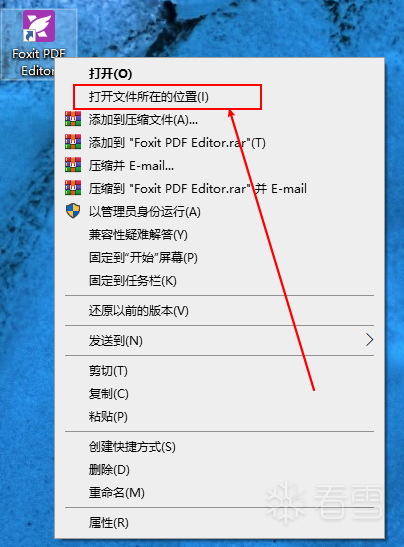Choose 打开文件所在的位置(I)
This screenshot has height=547, width=404.
[219, 97]
